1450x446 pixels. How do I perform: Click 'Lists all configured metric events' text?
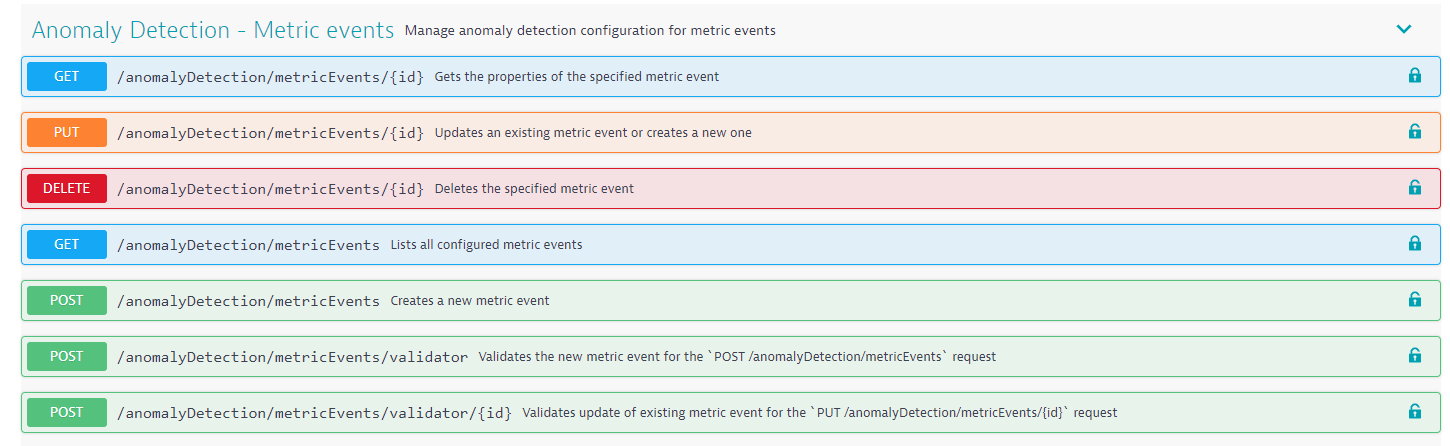[x=486, y=245]
